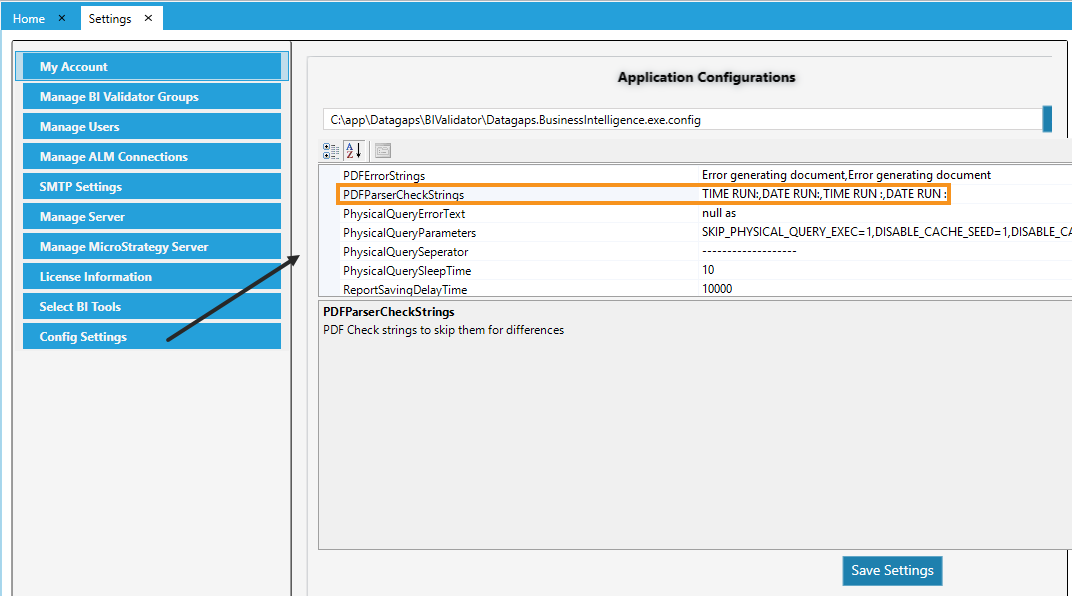Image resolution: width=1072 pixels, height=596 pixels.
Task: Edit the sleep time value 10
Action: 708,270
